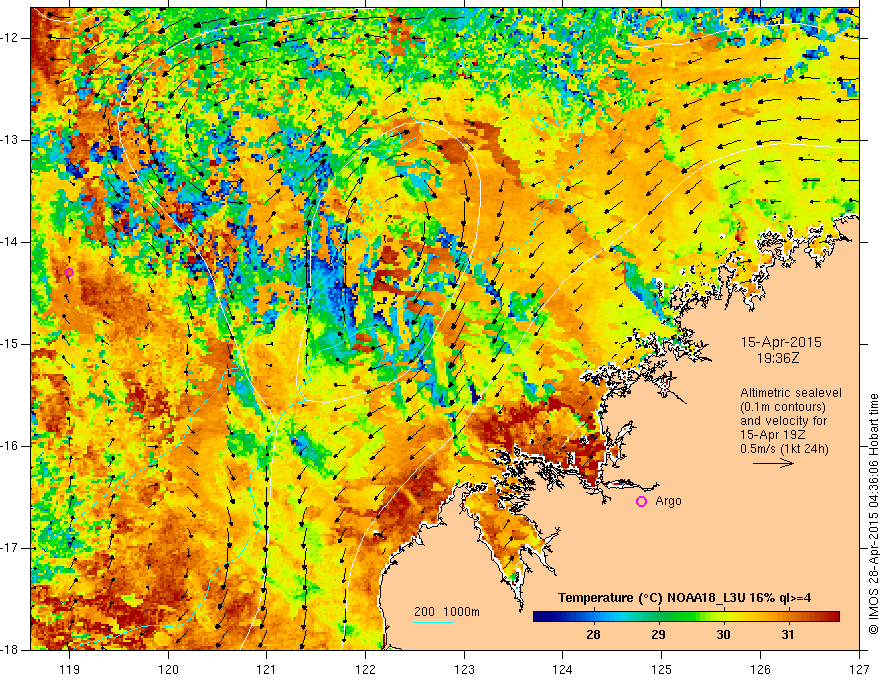
Task: Click the '(0.1m contours)' caption line
Action: pyautogui.click(x=782, y=407)
